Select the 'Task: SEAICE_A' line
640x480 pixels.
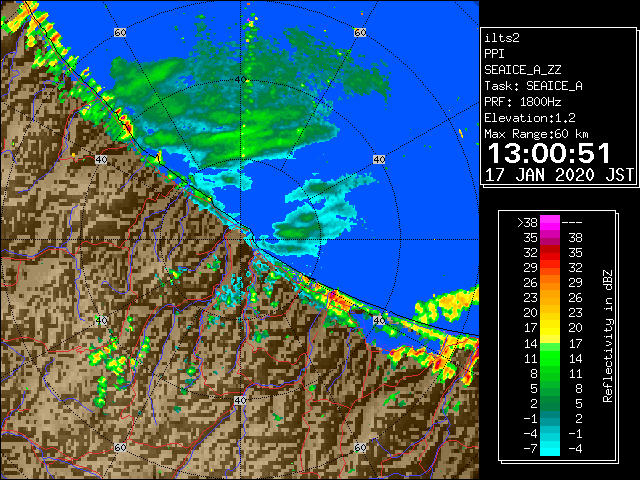pyautogui.click(x=533, y=86)
